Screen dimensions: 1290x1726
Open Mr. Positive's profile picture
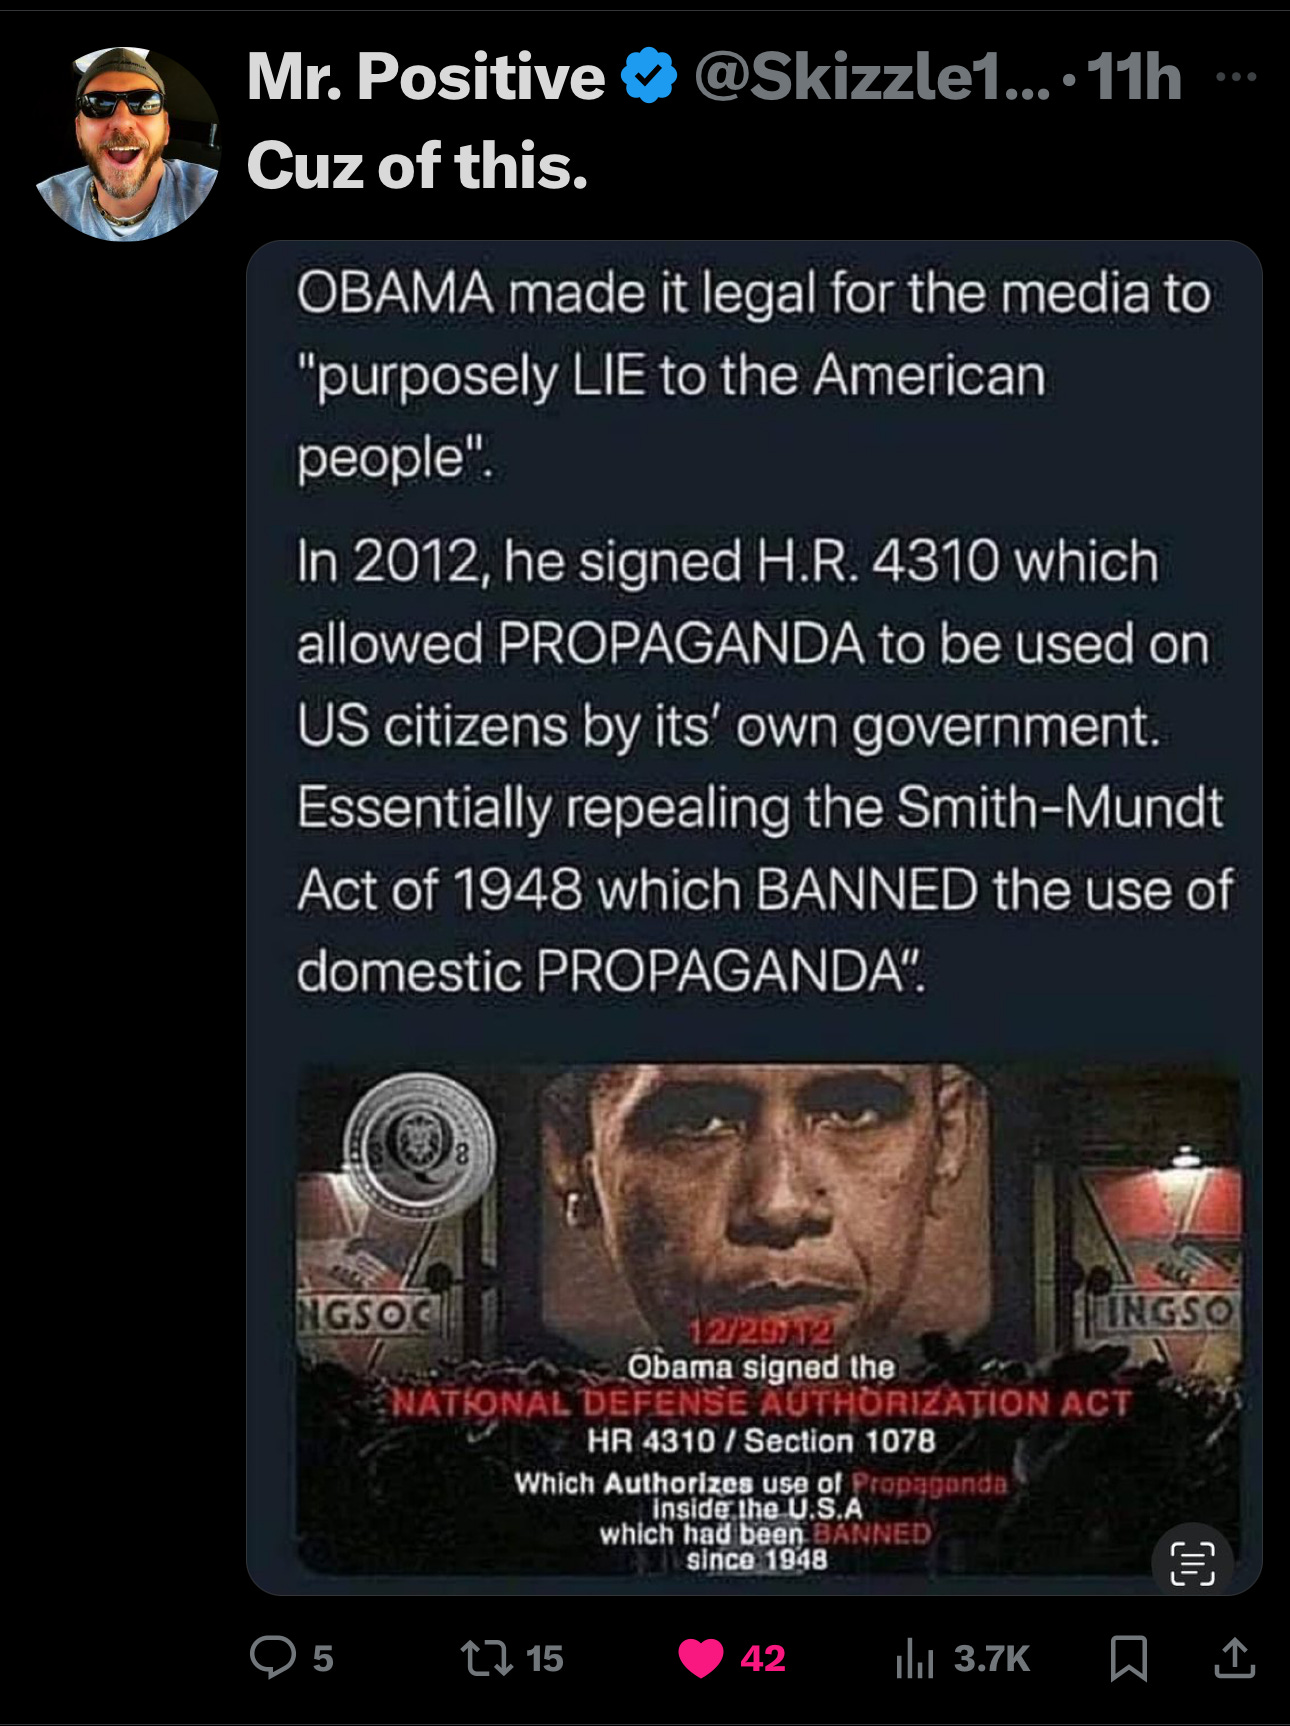(127, 144)
